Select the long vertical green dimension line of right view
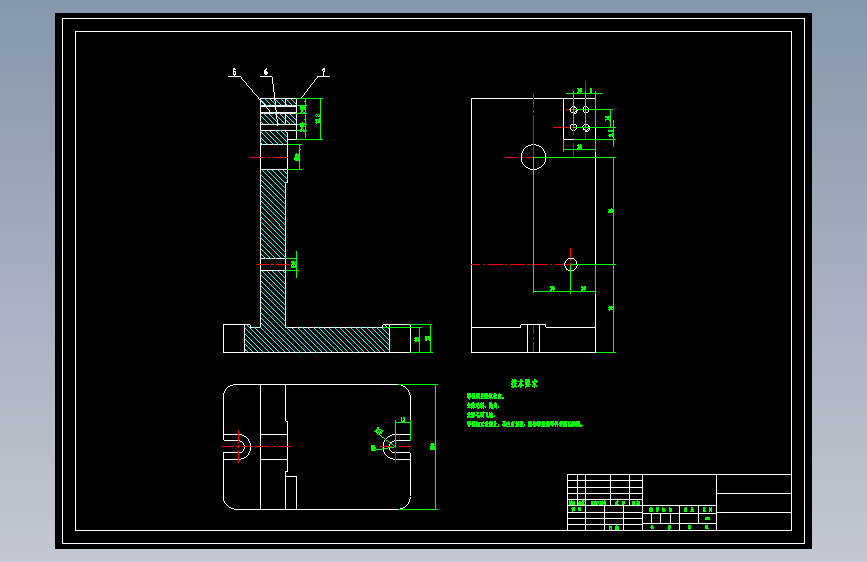The width and height of the screenshot is (867, 562). 613,255
